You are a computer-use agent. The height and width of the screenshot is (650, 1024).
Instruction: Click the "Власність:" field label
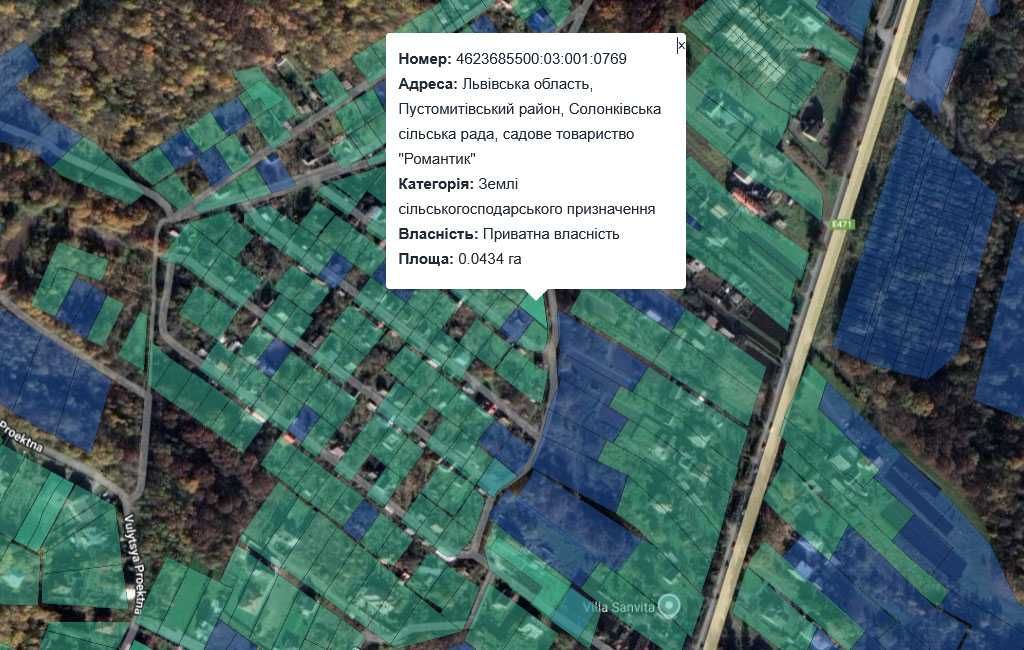tap(438, 234)
